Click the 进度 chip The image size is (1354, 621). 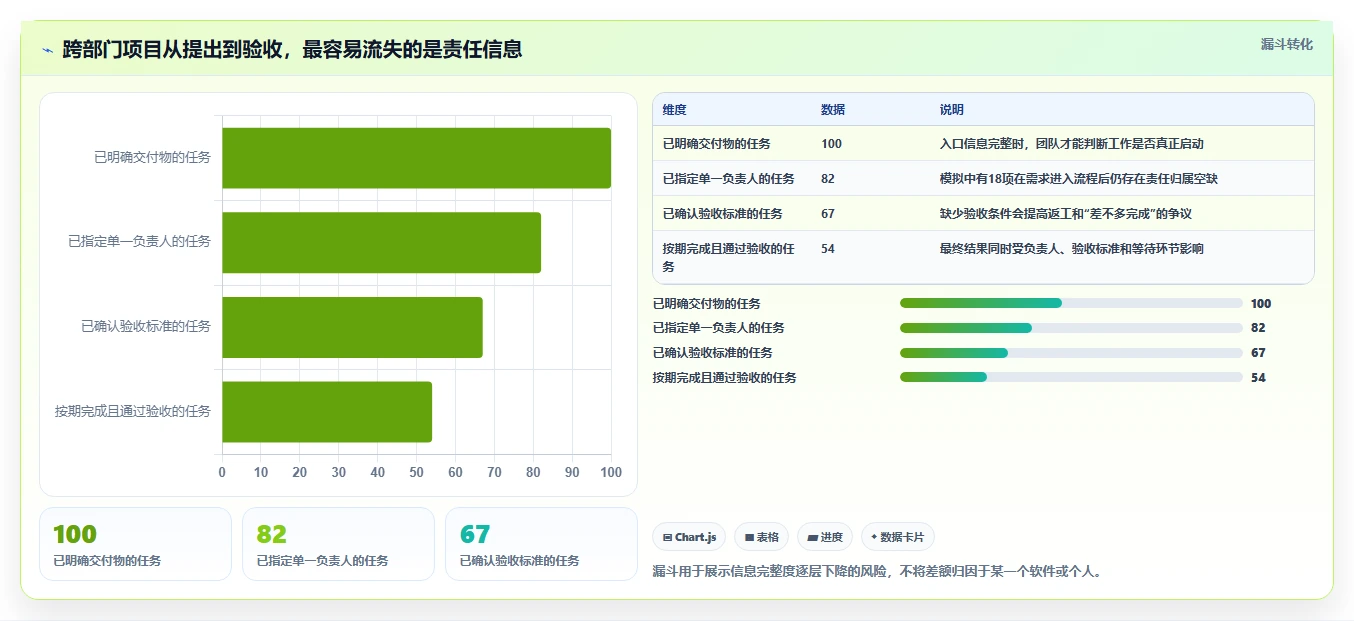(x=825, y=537)
